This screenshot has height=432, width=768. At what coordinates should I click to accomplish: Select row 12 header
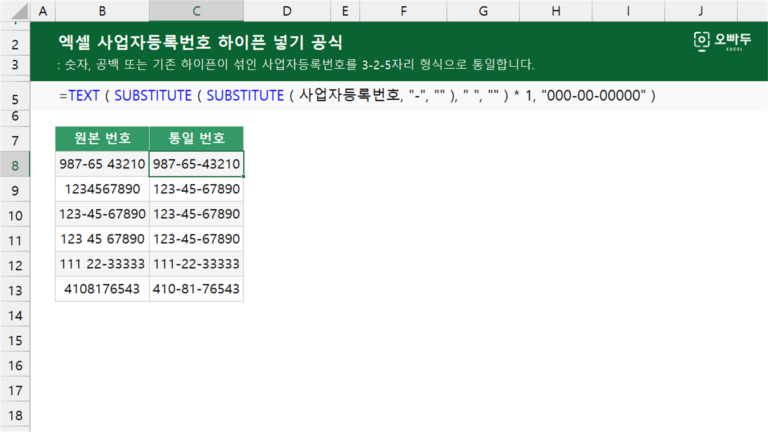point(15,265)
